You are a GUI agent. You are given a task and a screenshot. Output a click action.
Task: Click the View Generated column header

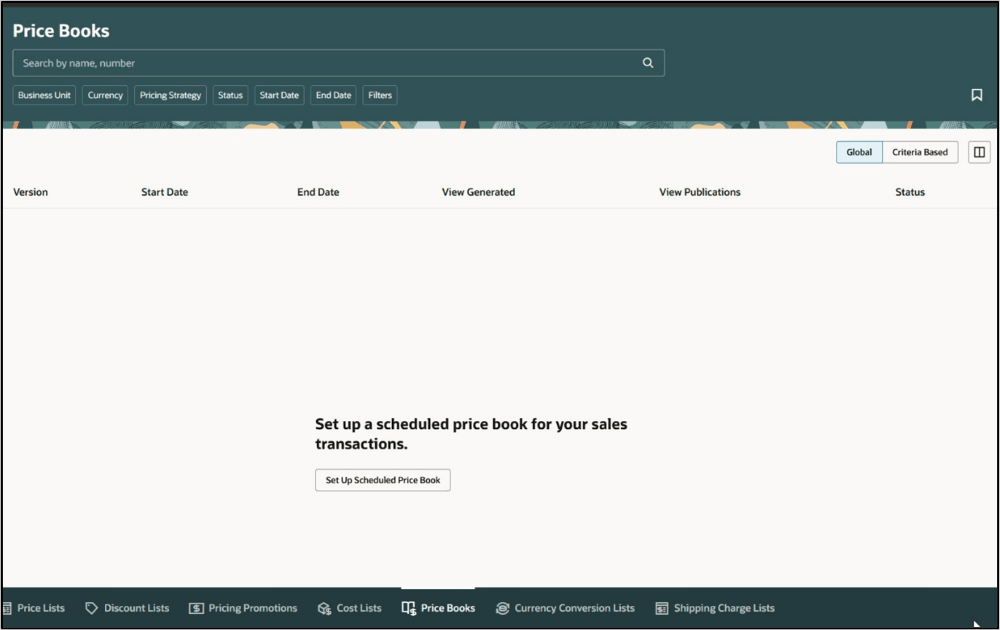click(x=478, y=192)
